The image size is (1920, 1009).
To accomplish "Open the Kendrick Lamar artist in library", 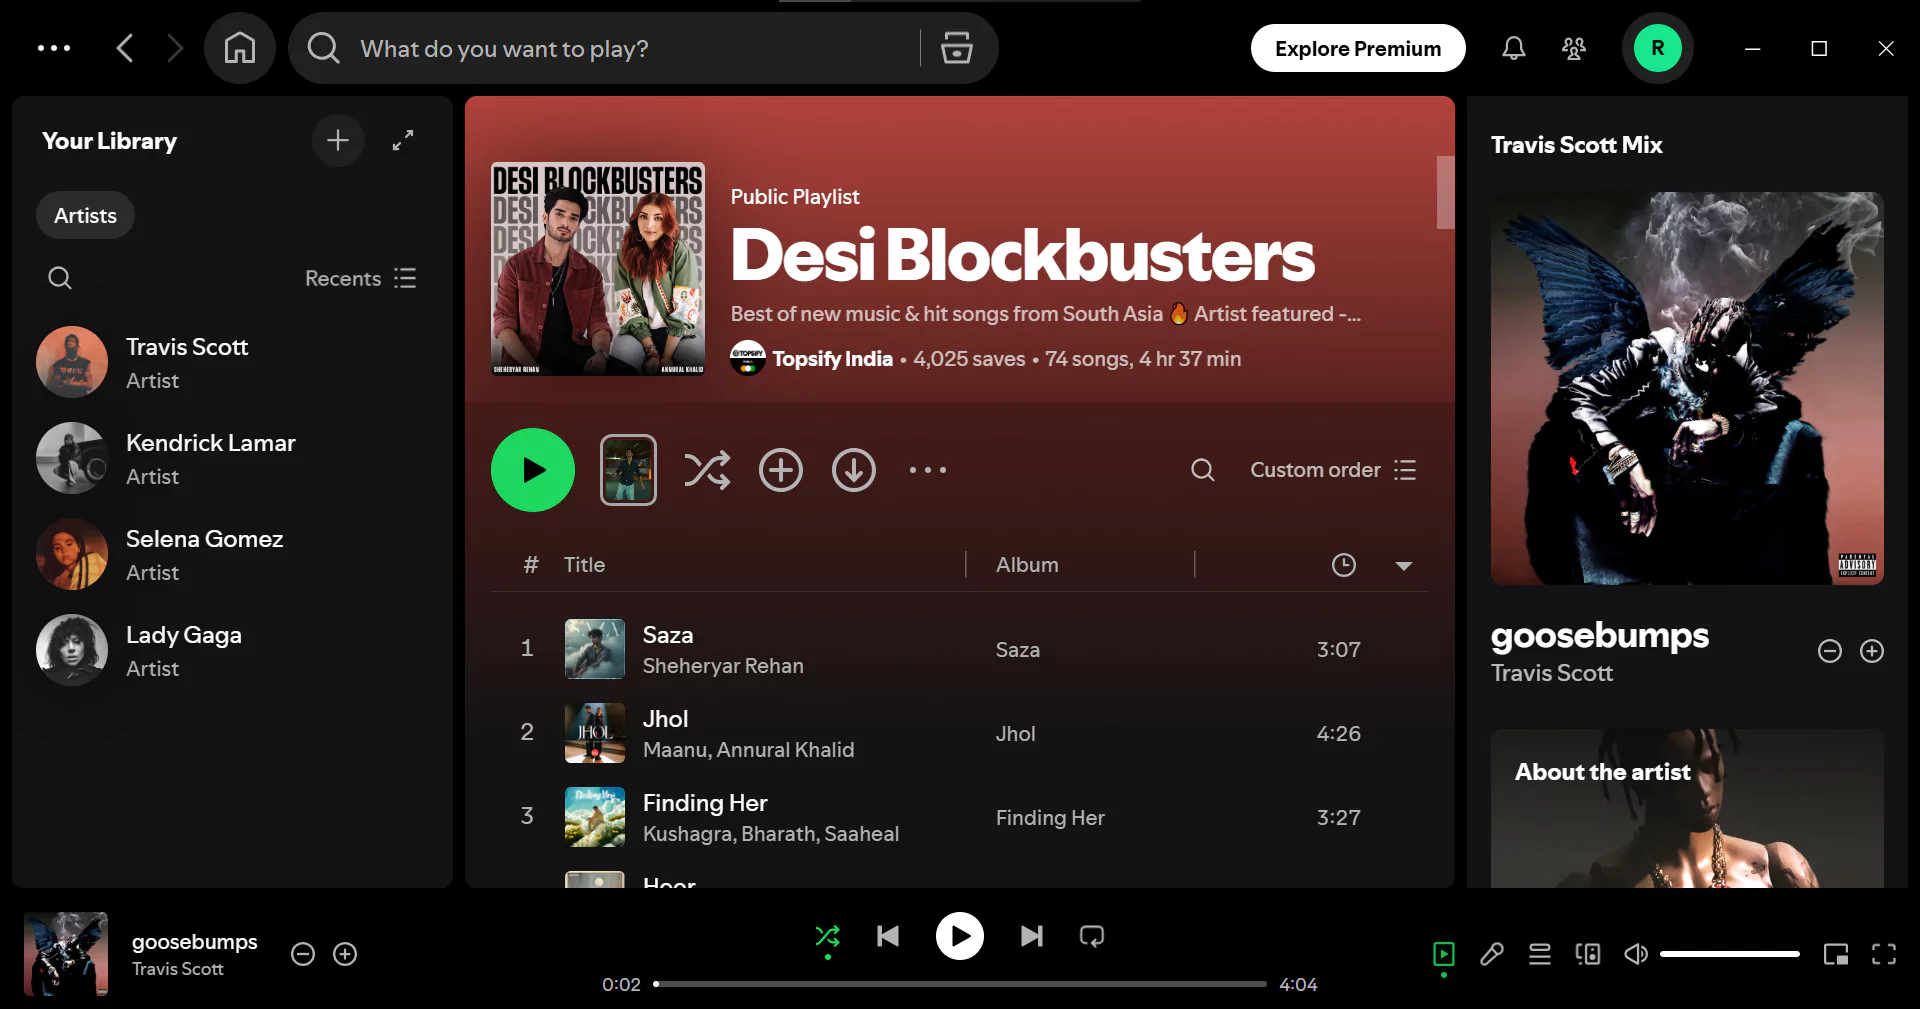I will [x=232, y=458].
